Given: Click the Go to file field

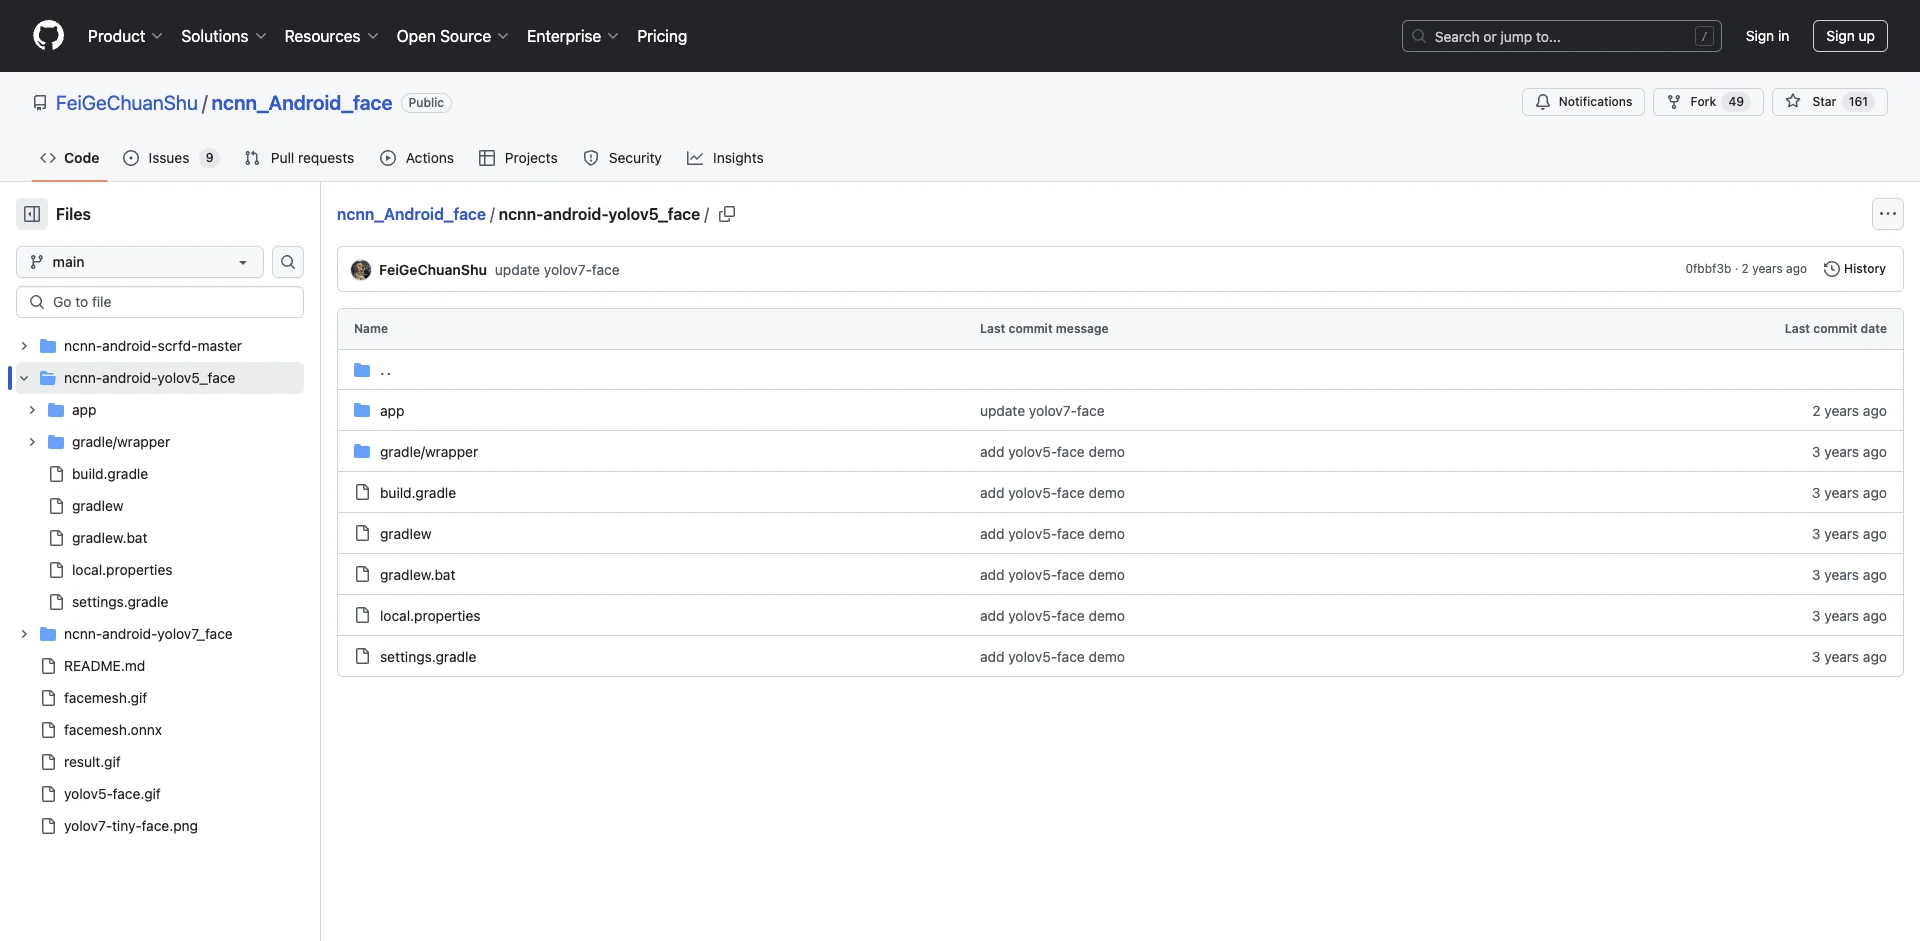Looking at the screenshot, I should click(x=160, y=302).
